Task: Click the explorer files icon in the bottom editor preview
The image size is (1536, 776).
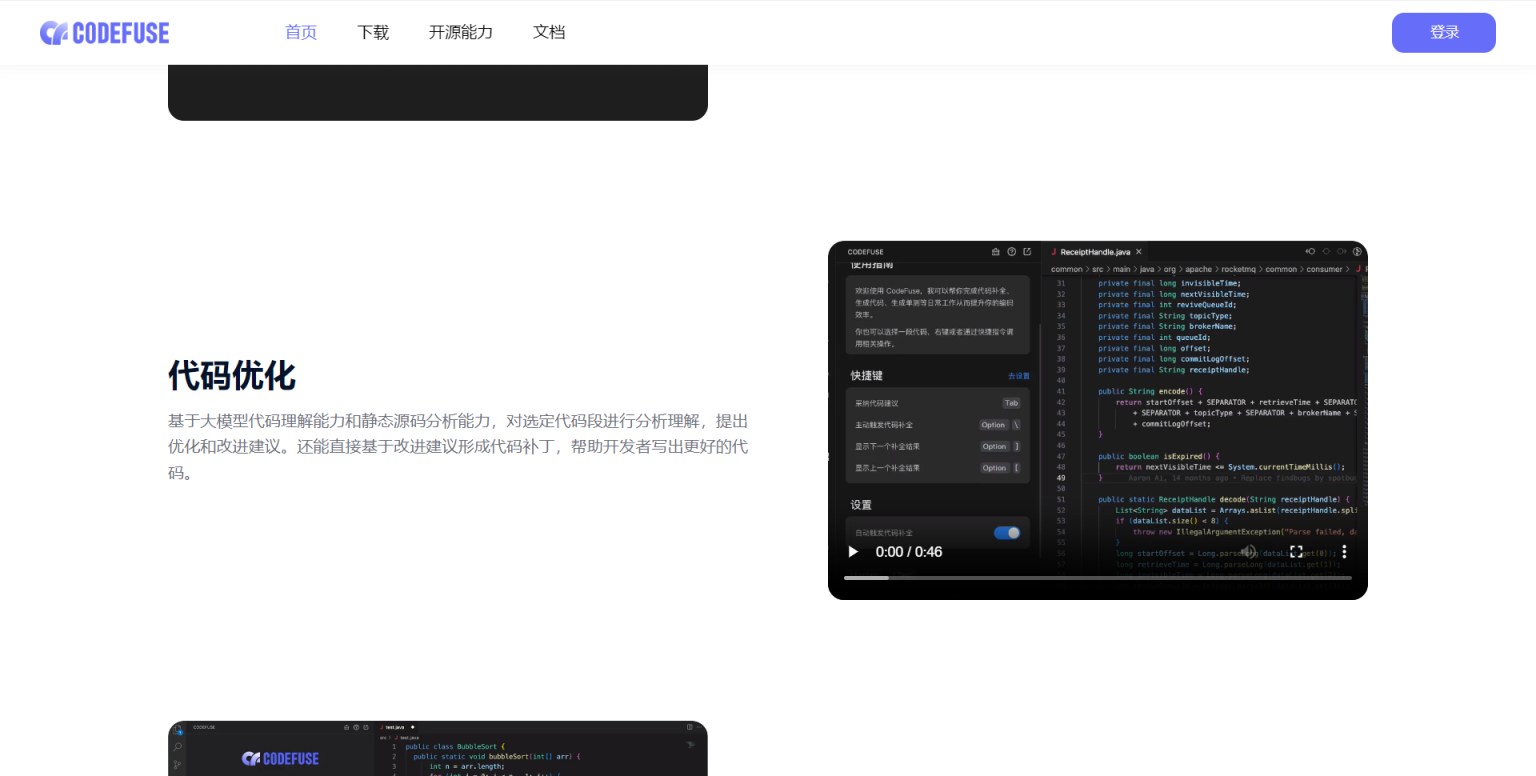Action: tap(177, 731)
